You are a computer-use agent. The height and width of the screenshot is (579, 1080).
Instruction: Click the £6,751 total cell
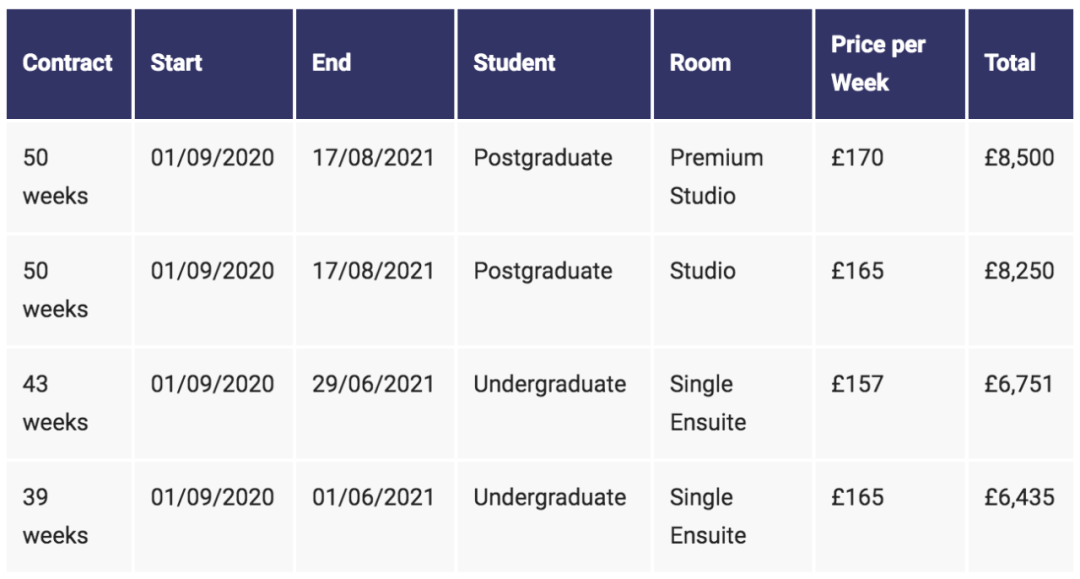pyautogui.click(x=1021, y=403)
